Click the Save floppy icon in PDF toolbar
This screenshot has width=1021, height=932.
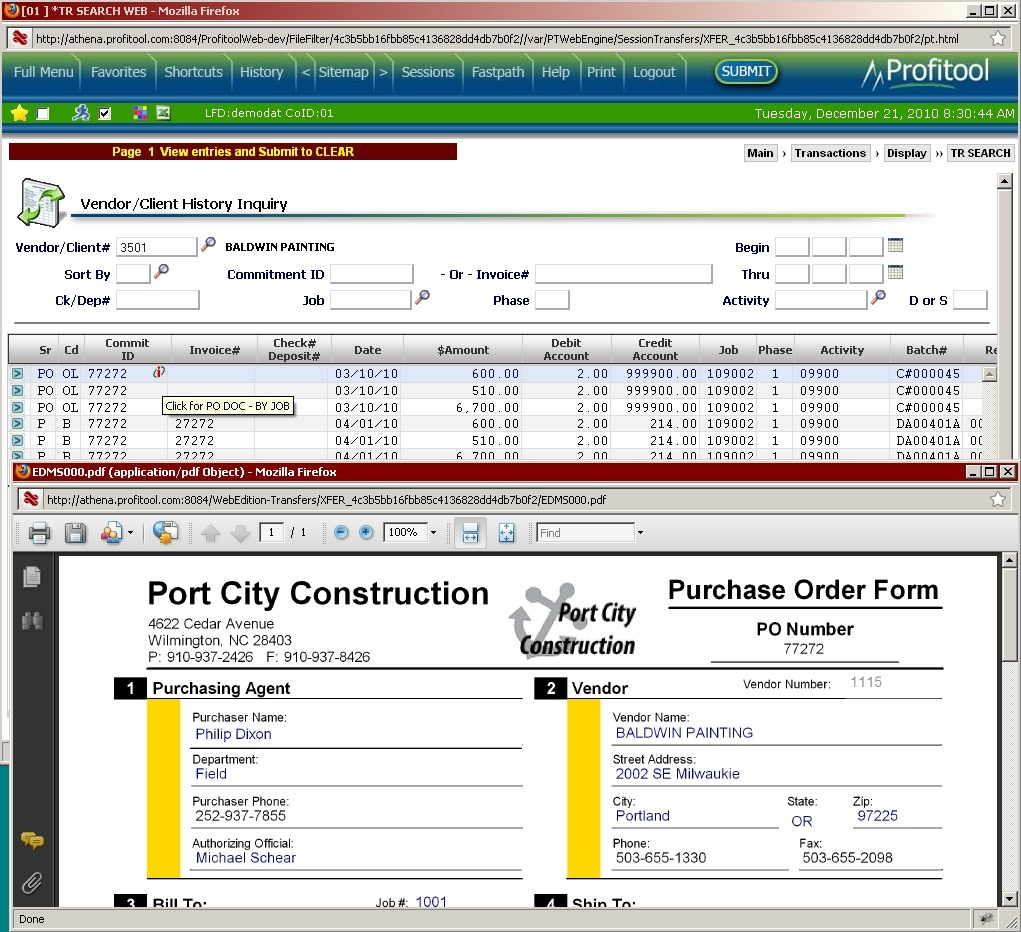[75, 533]
